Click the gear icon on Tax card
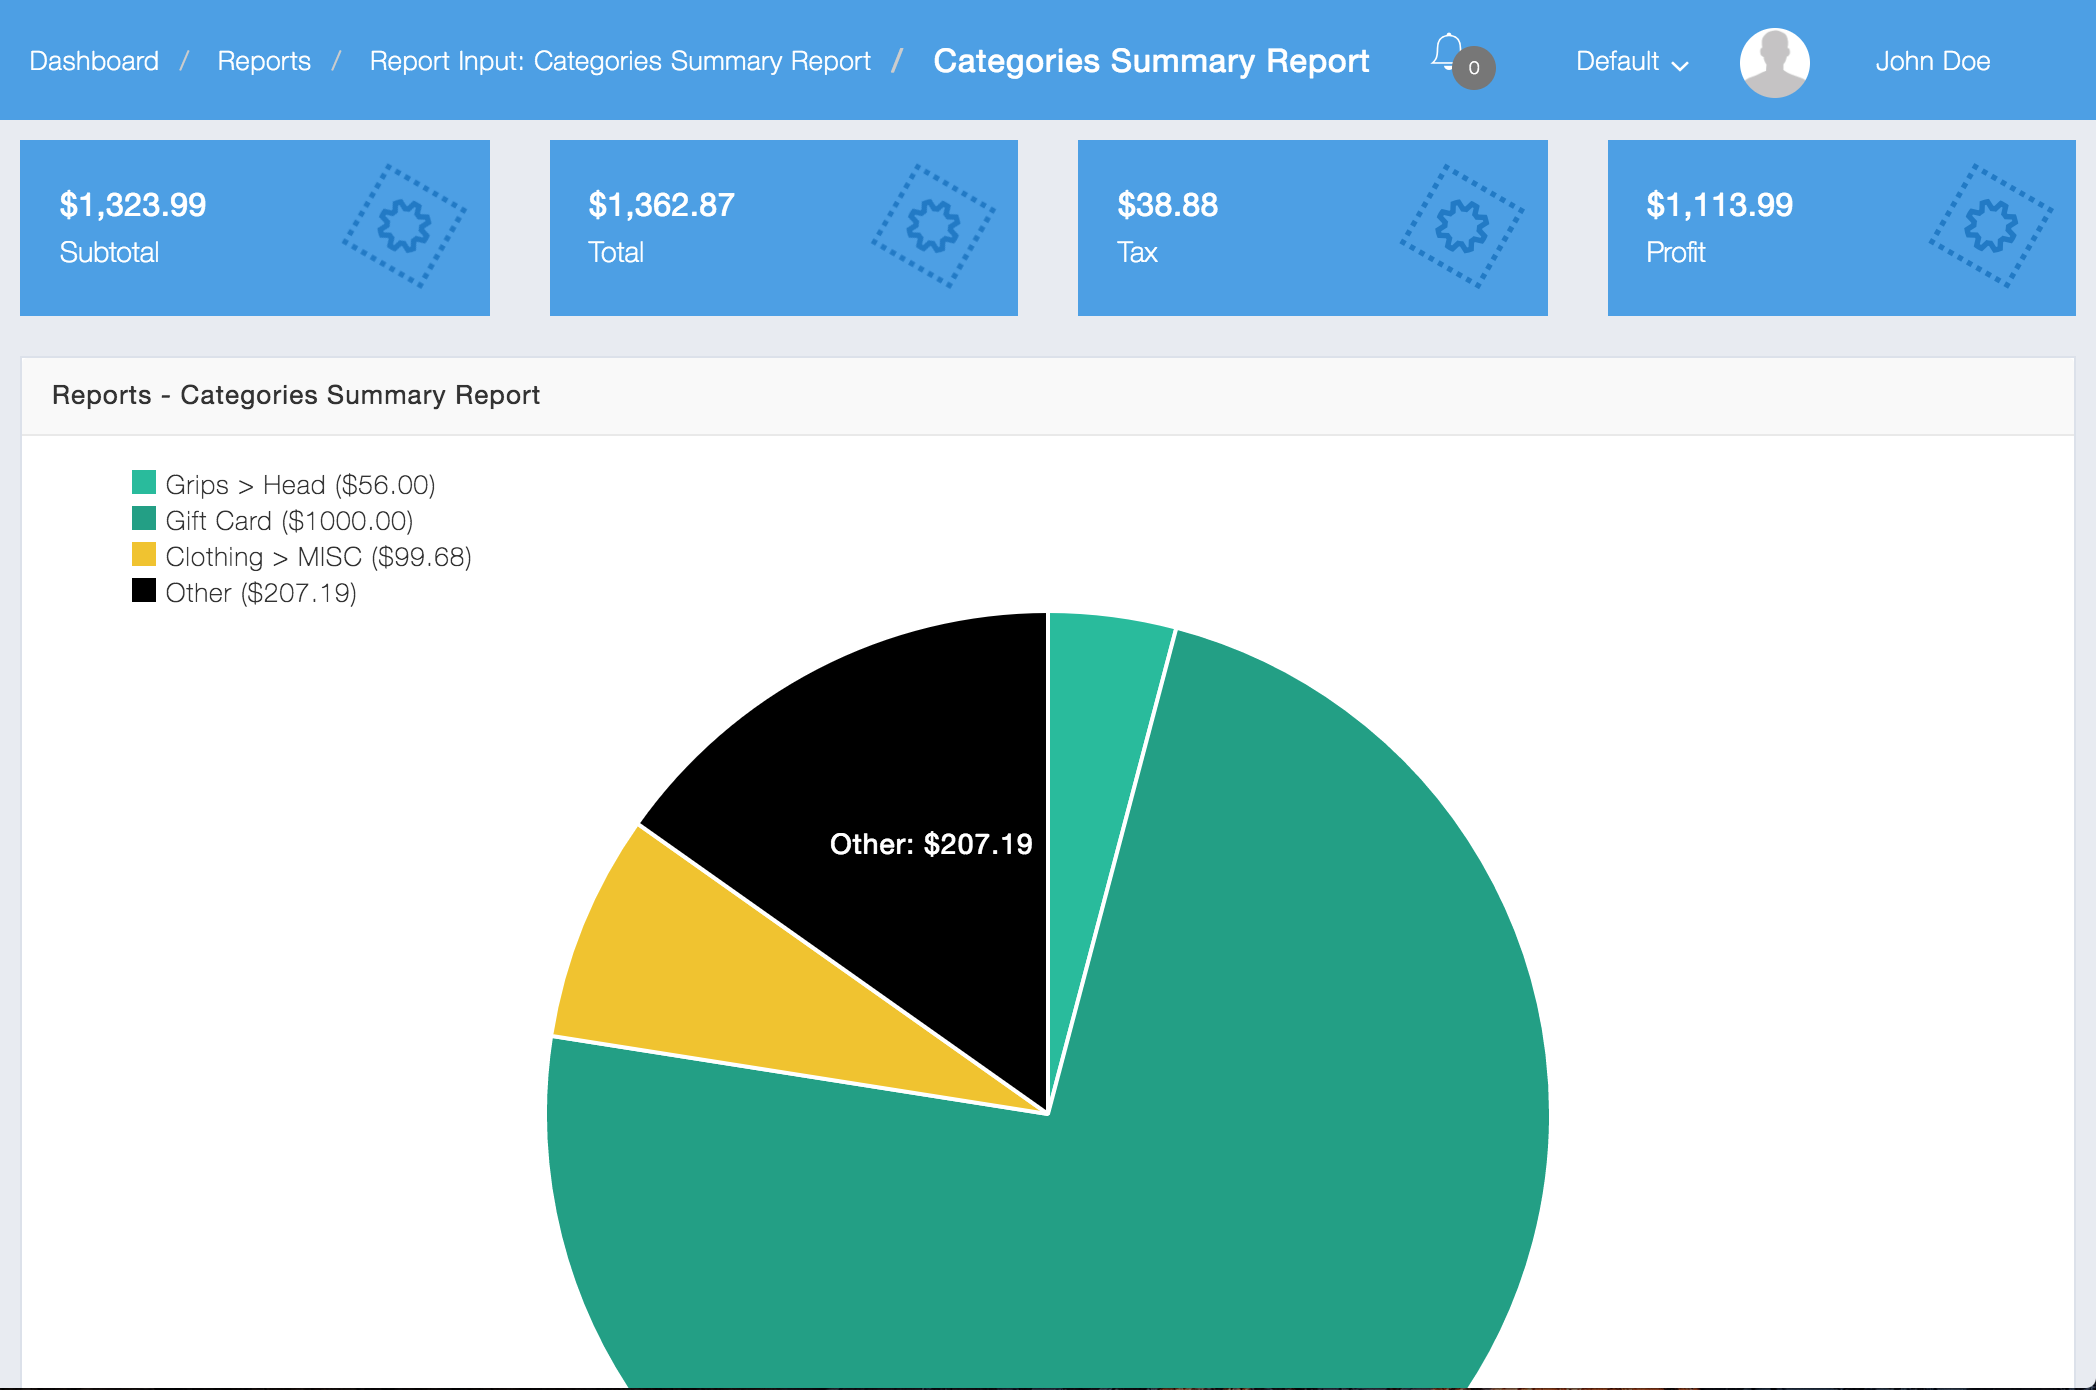 [x=1462, y=226]
